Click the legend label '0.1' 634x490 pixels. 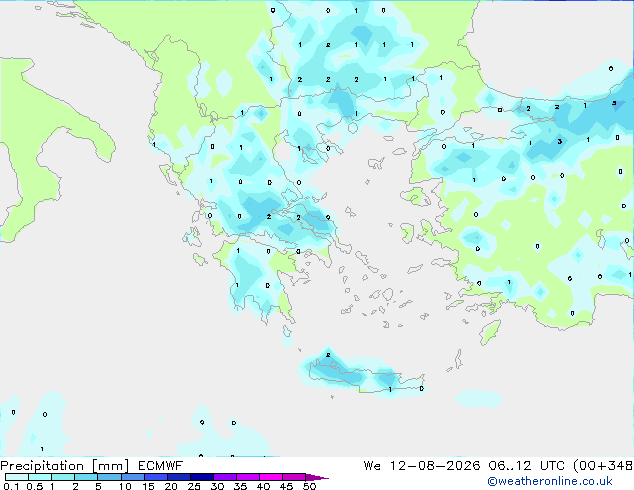coord(11,486)
